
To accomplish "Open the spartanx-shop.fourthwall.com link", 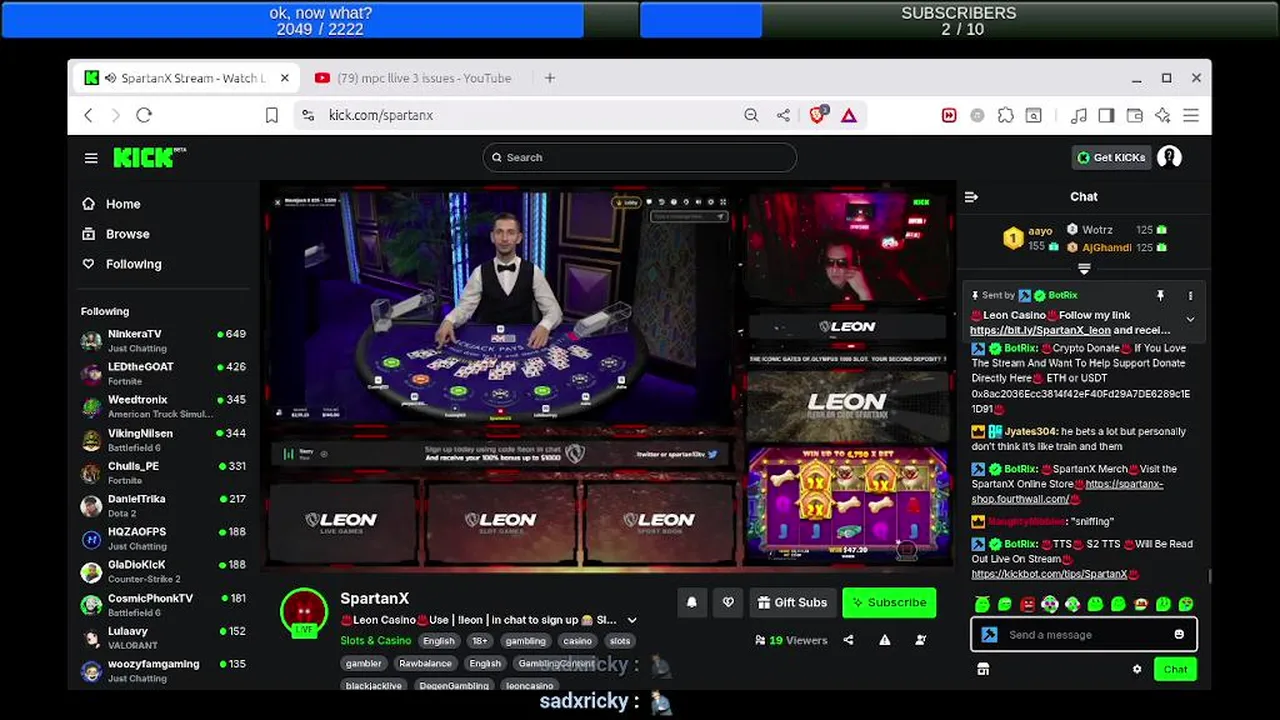I will click(x=1067, y=491).
